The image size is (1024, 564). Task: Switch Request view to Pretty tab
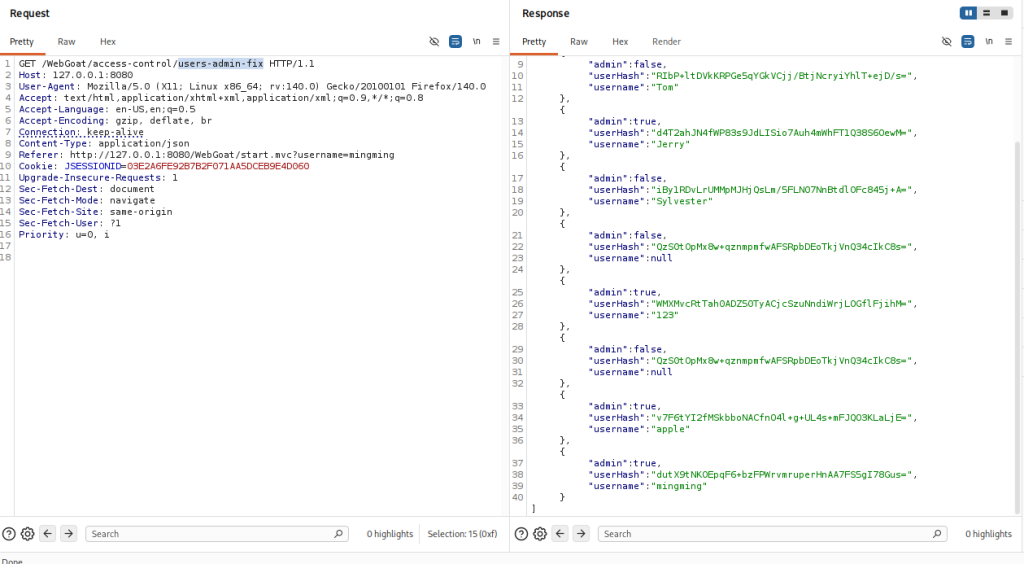tap(22, 42)
